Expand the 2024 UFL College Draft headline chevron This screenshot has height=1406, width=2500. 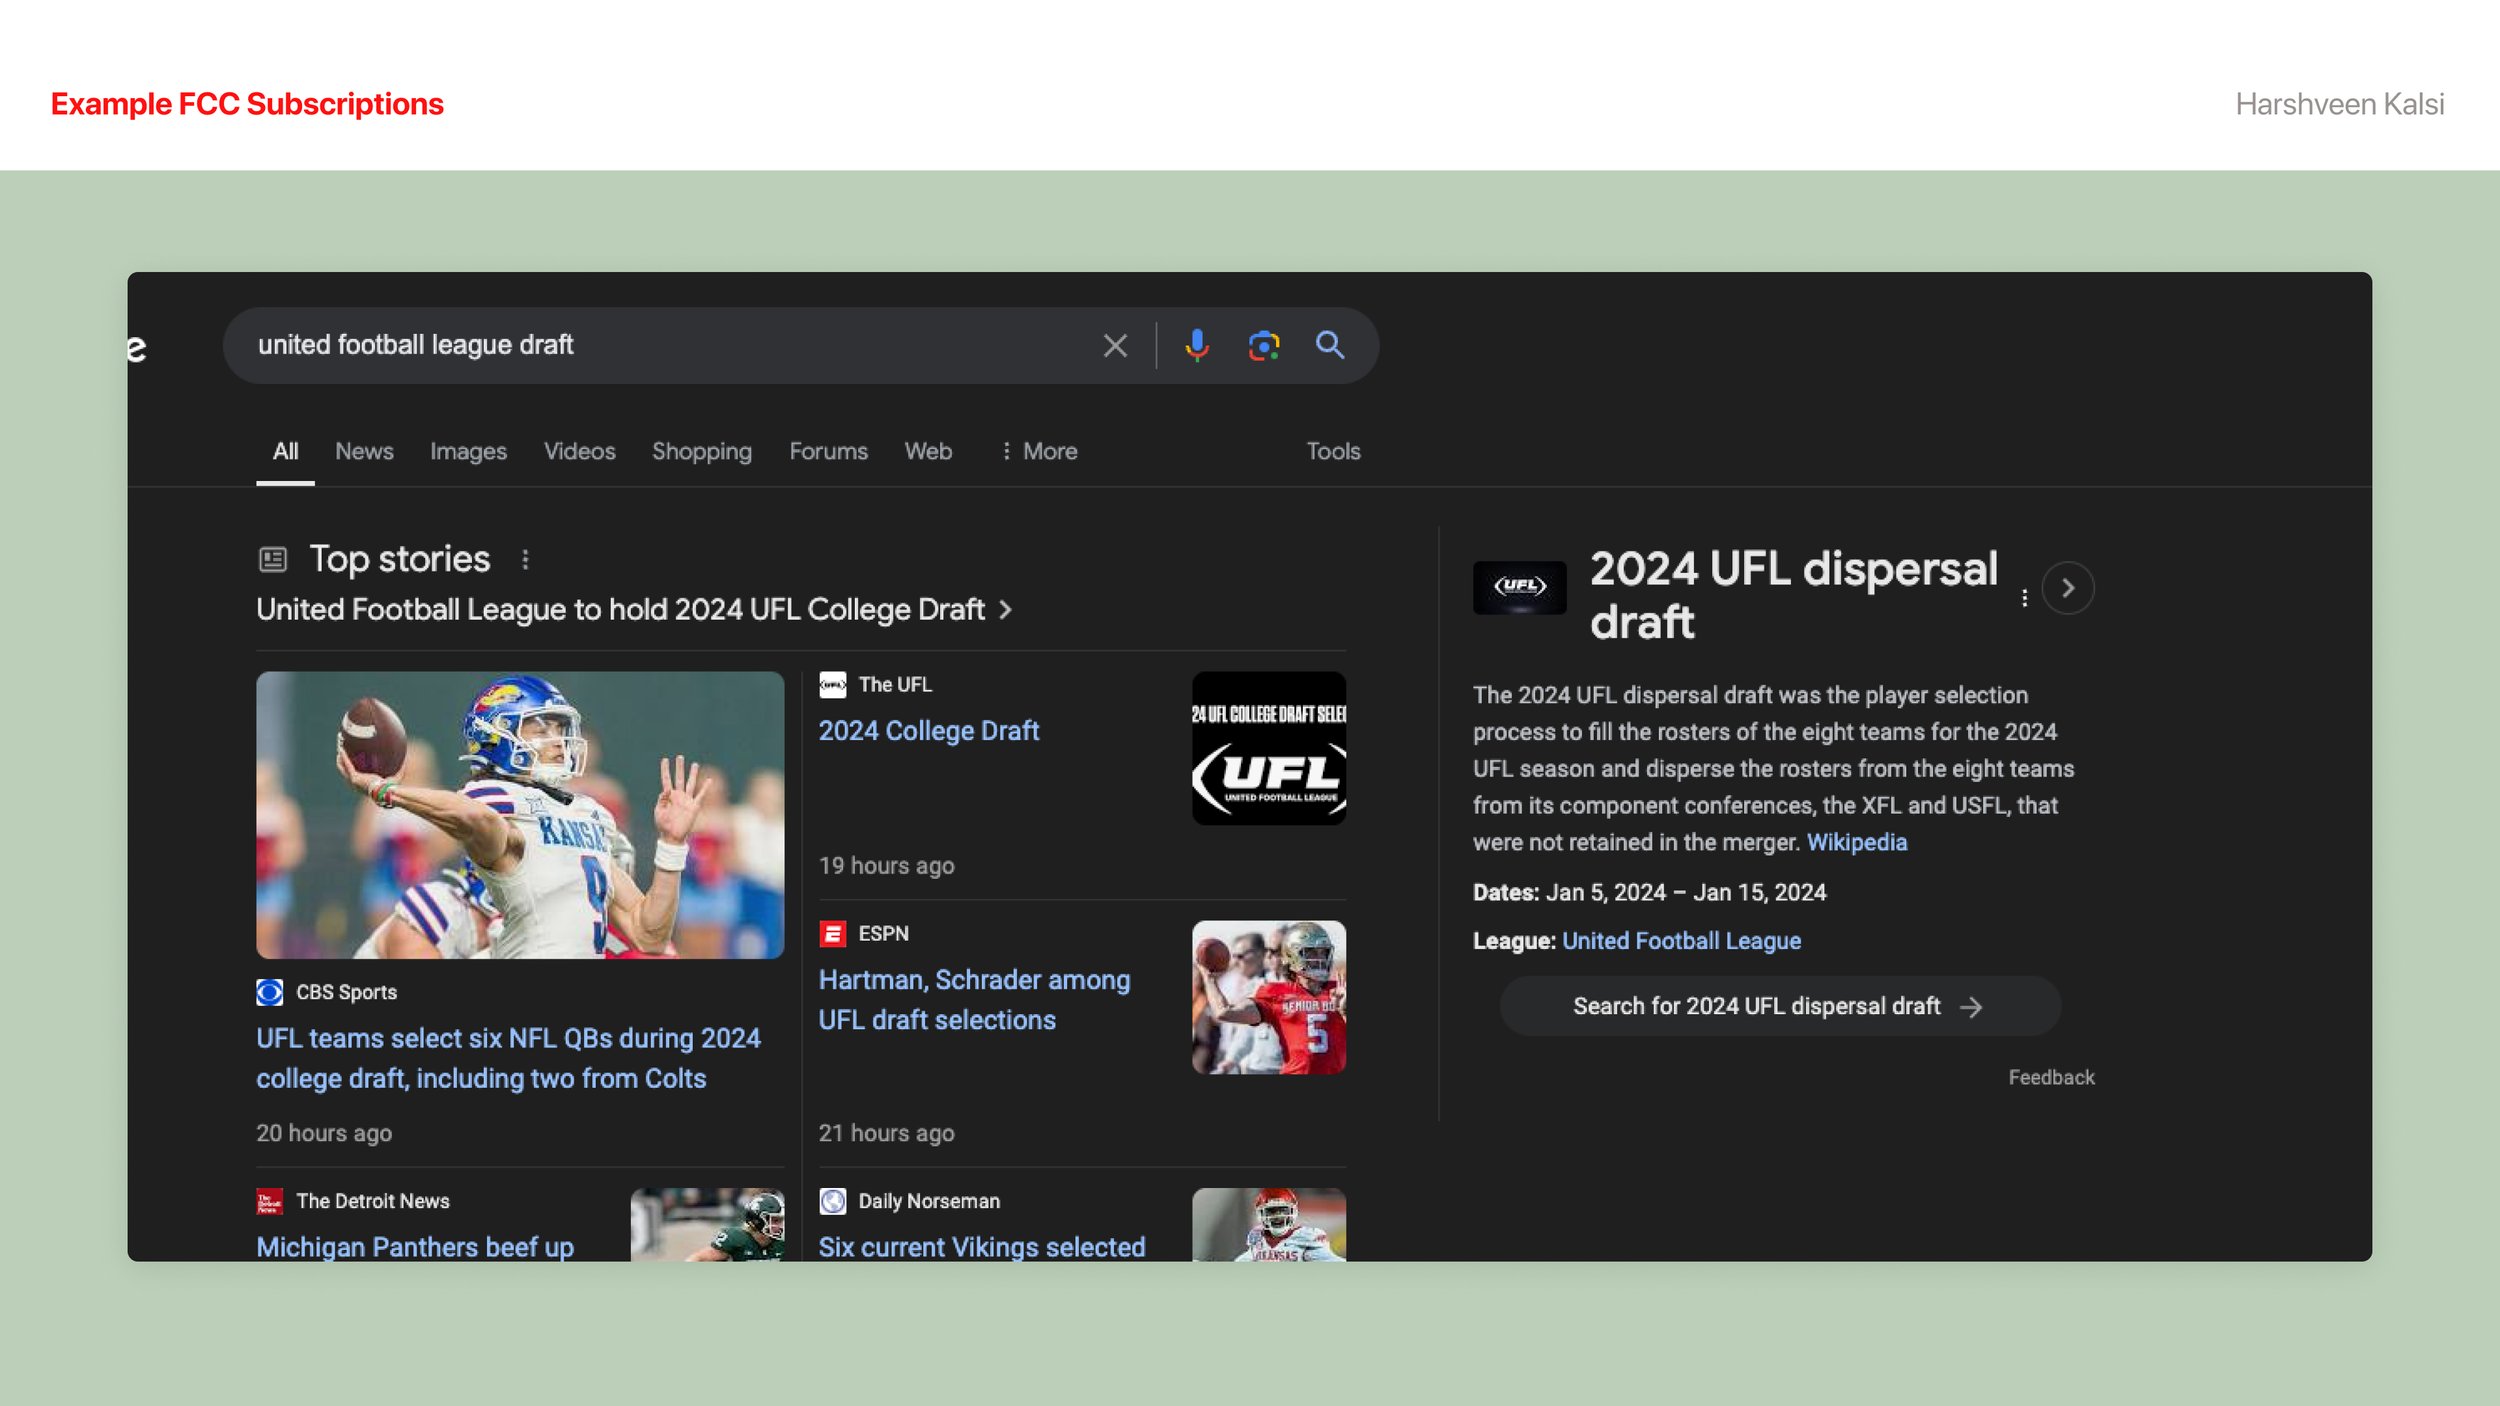1006,610
